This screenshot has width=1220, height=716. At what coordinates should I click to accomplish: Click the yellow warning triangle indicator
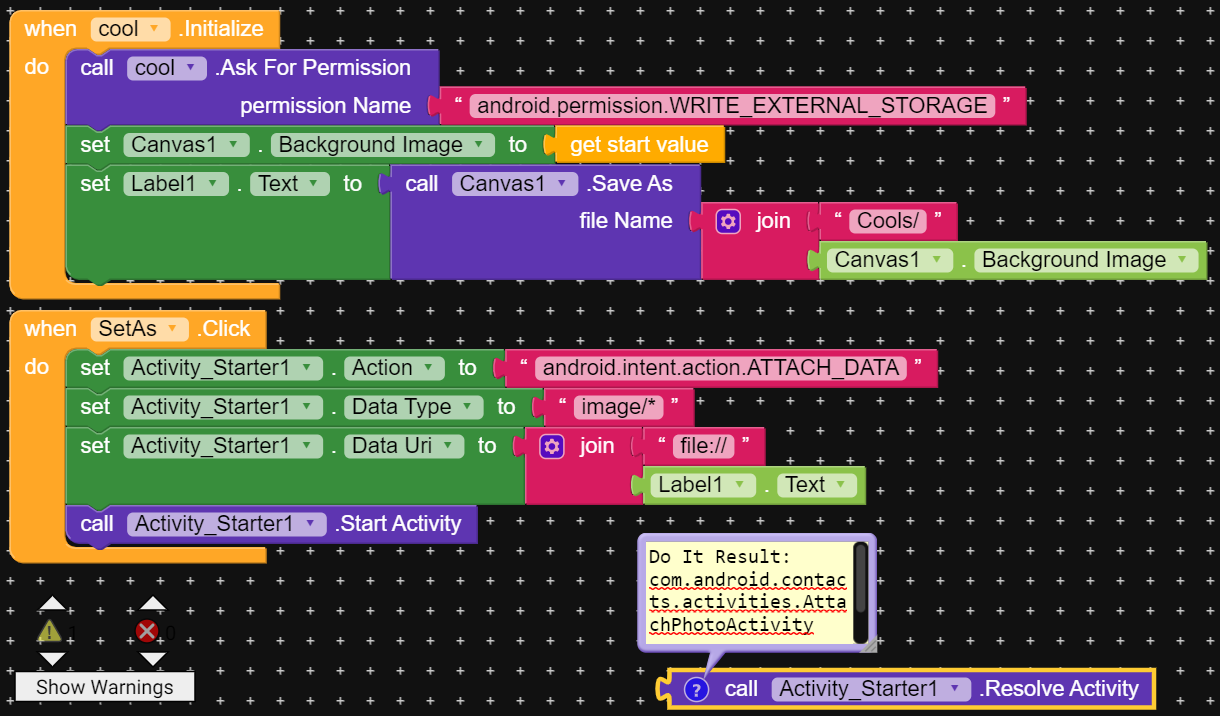[49, 631]
